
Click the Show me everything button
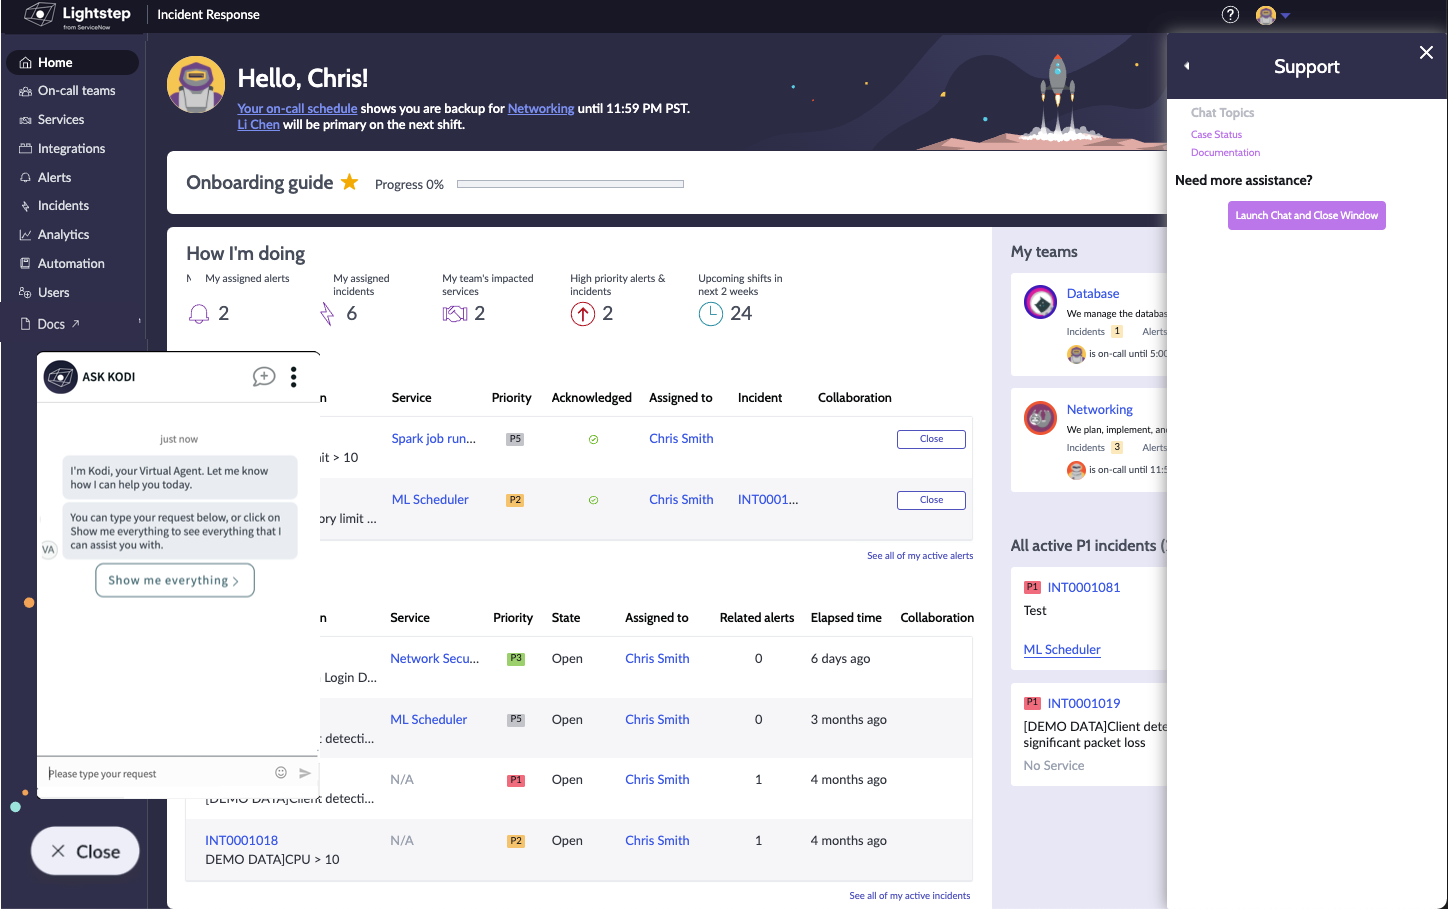coord(175,580)
